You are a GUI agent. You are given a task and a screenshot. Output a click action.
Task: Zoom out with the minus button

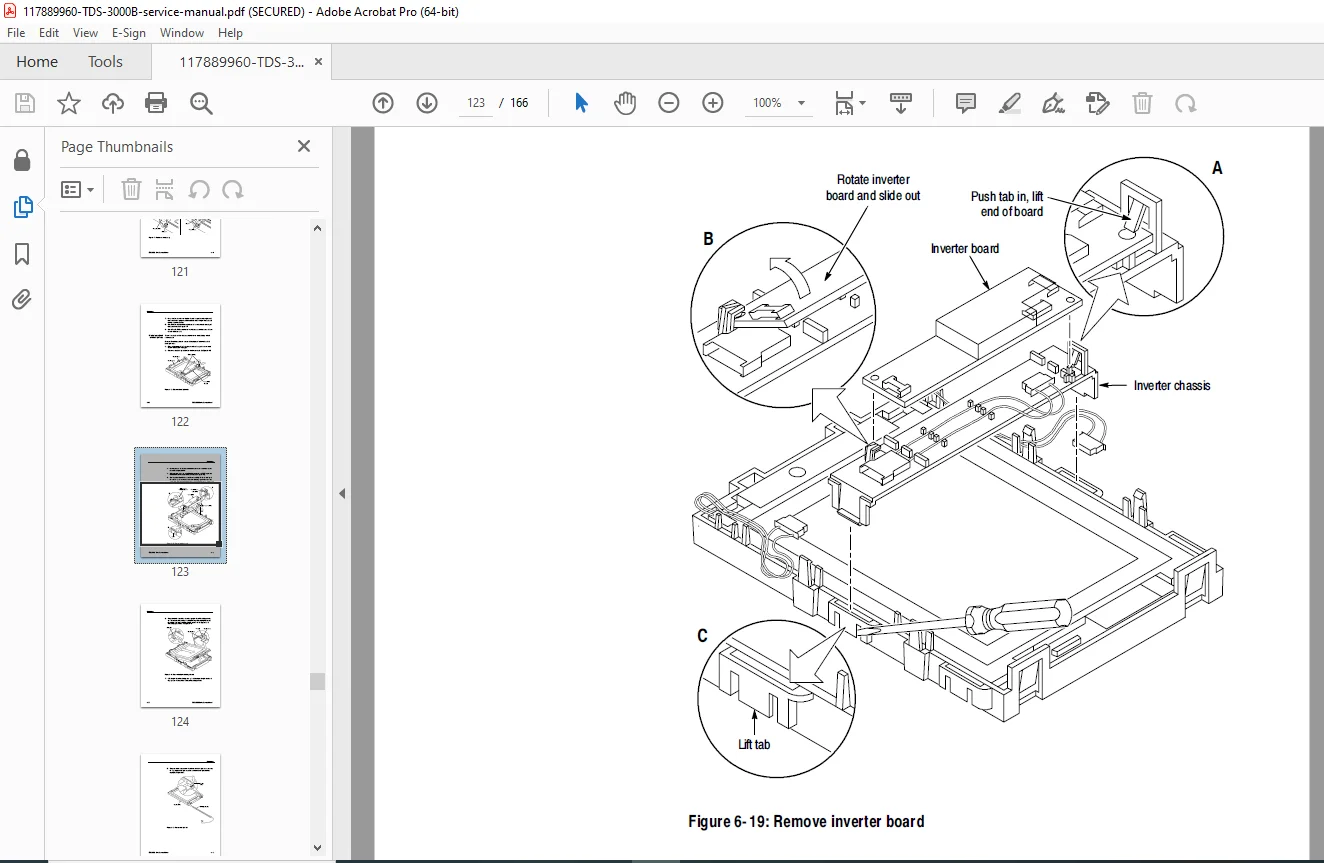(669, 103)
